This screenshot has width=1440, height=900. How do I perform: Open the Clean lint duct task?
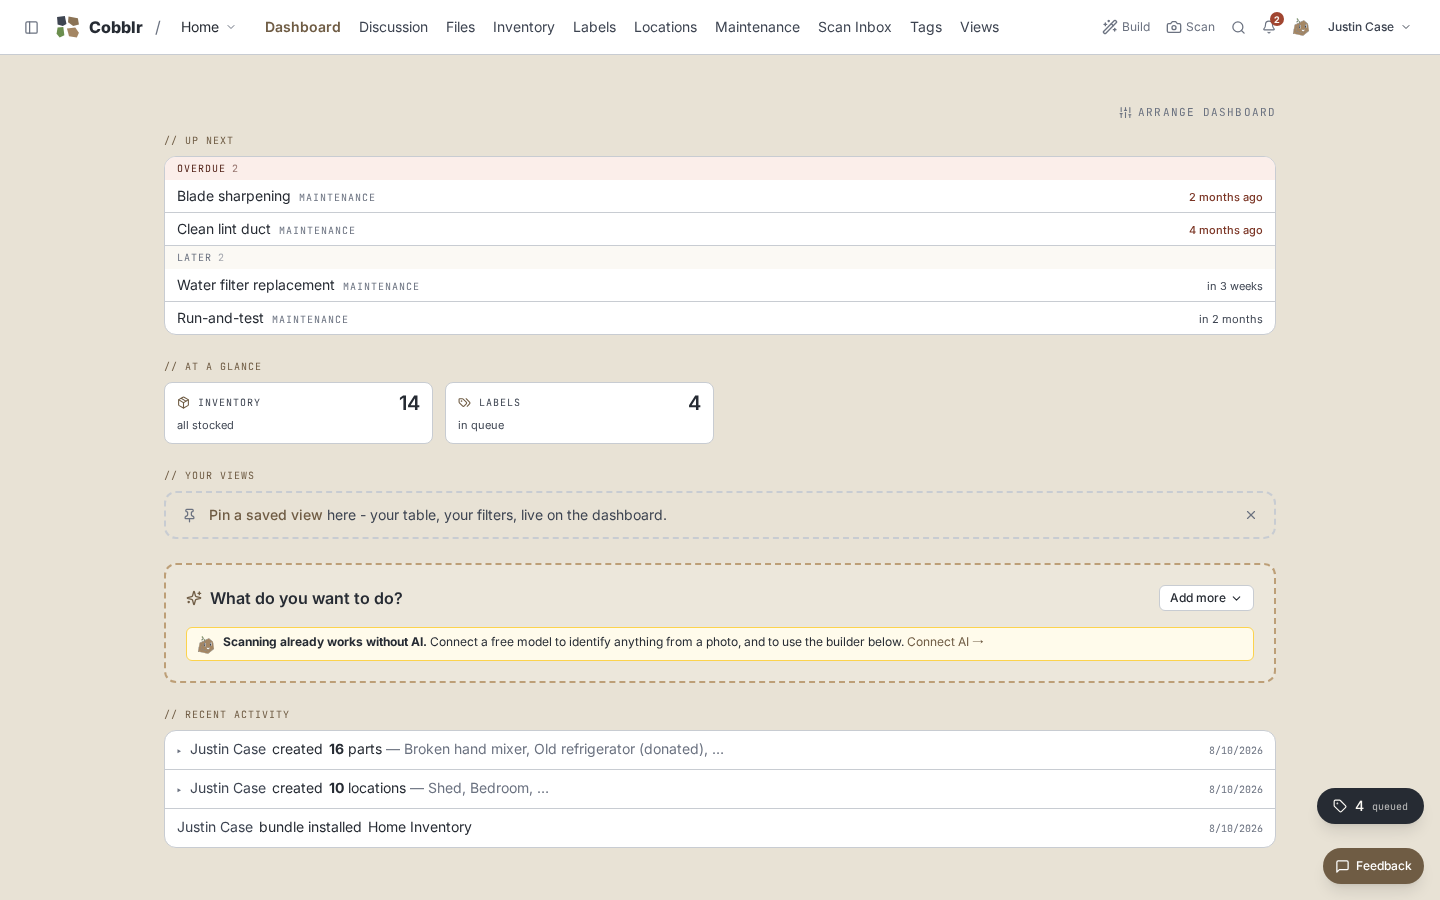(x=720, y=229)
